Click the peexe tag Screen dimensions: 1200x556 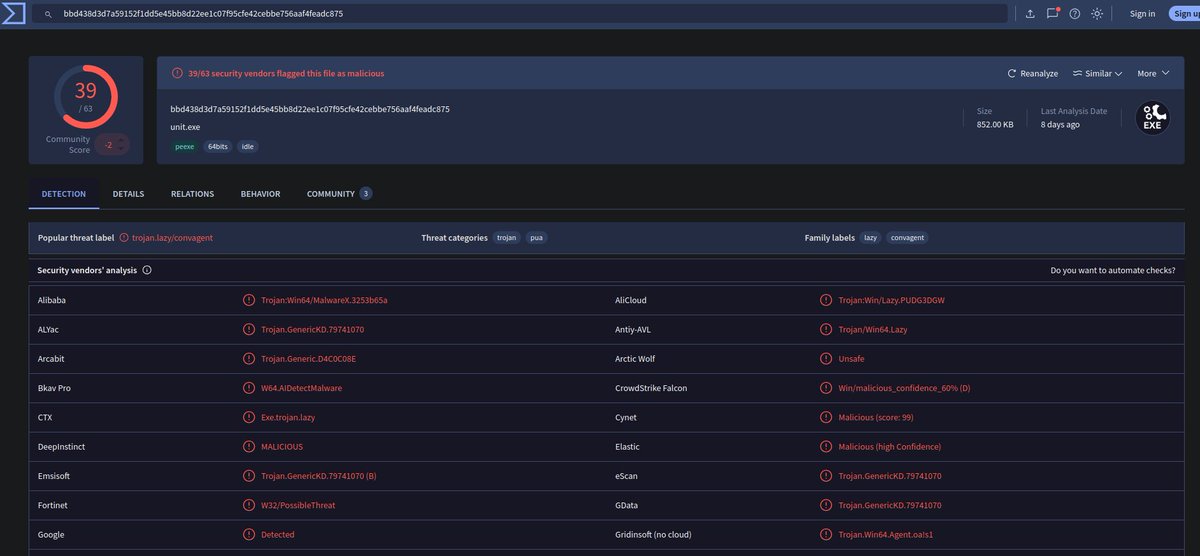pyautogui.click(x=184, y=146)
